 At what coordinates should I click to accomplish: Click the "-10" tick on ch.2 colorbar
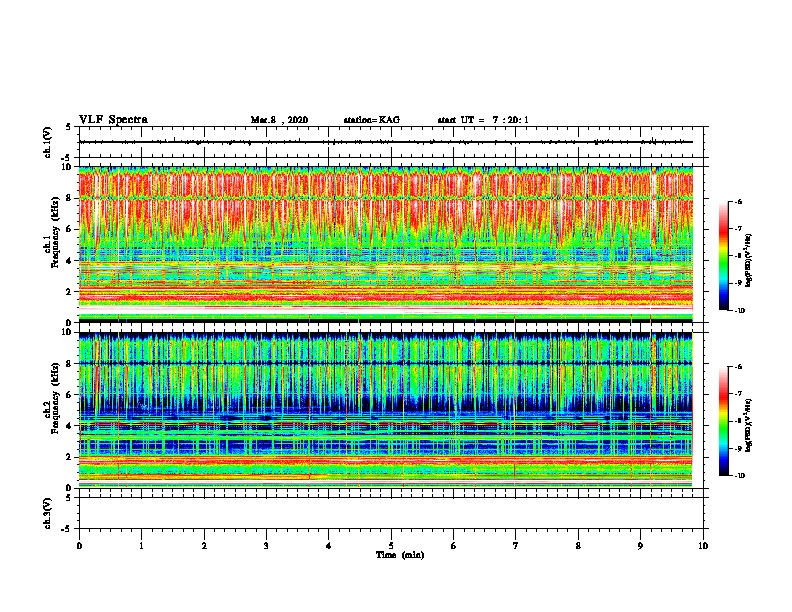coord(739,475)
